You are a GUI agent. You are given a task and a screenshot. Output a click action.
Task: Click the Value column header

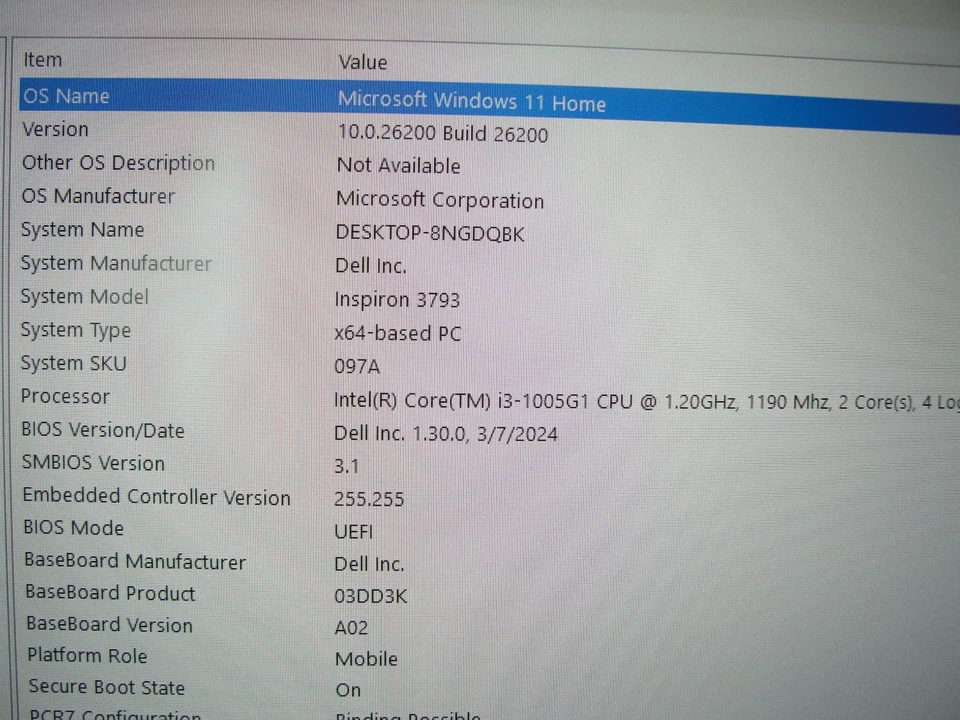(x=362, y=62)
